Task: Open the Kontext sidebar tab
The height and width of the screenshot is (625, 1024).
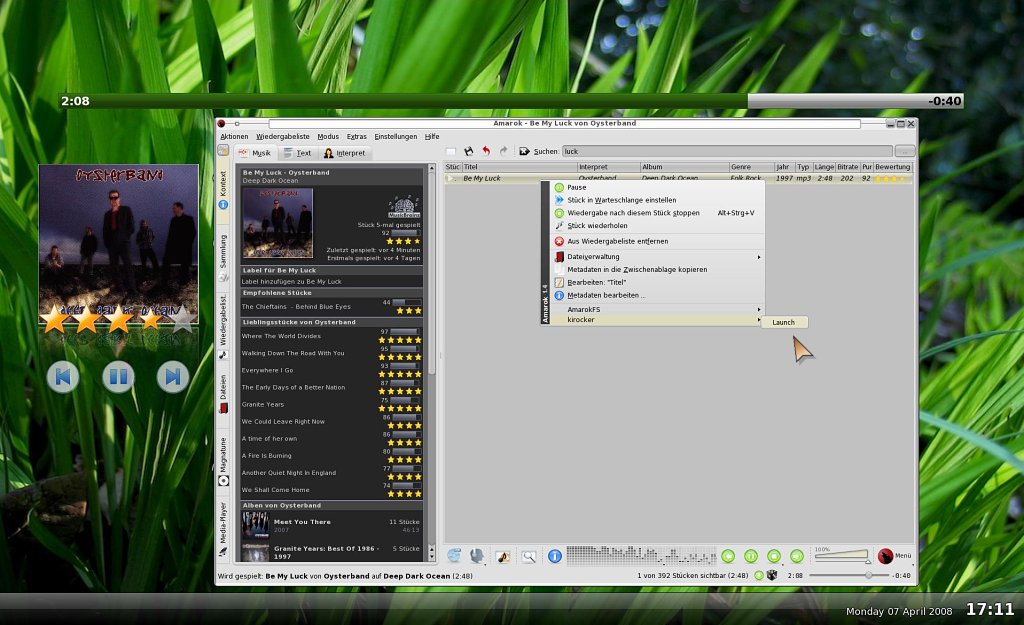Action: pyautogui.click(x=223, y=190)
